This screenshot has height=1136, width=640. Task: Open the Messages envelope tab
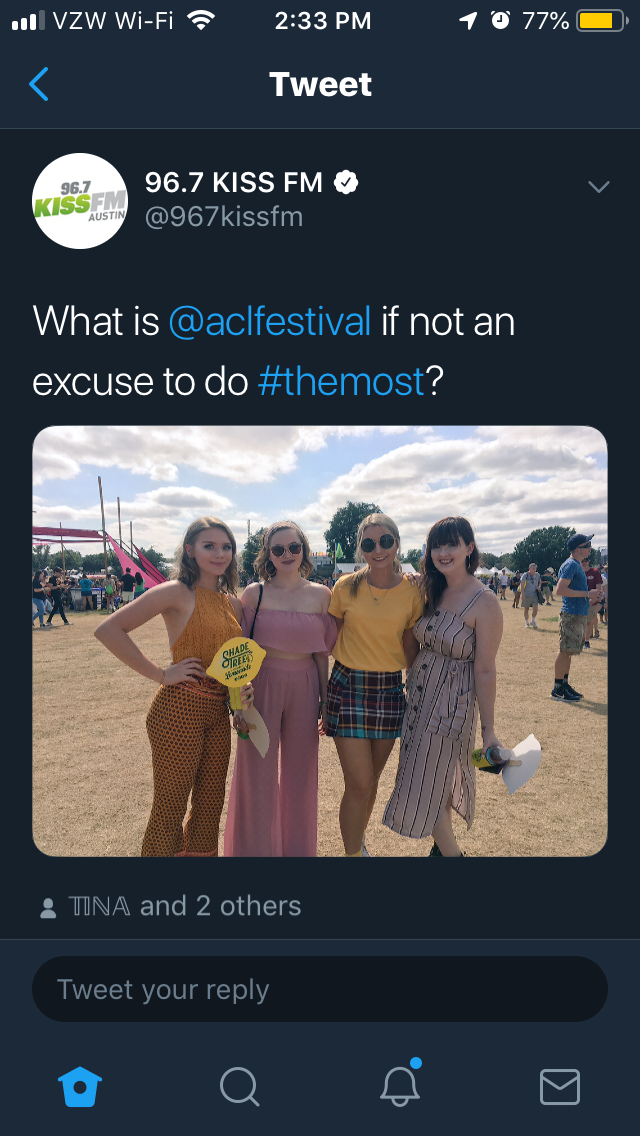(x=560, y=1087)
